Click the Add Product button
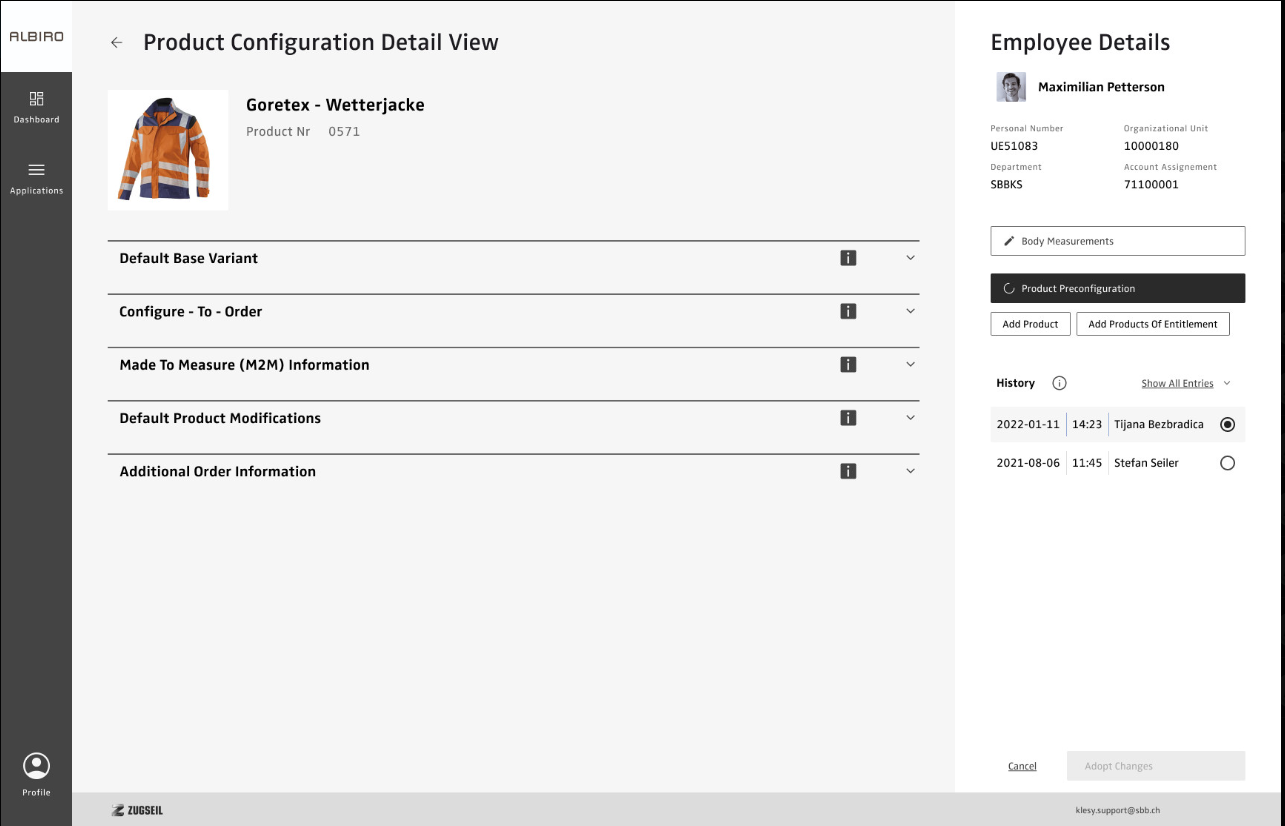 tap(1030, 324)
